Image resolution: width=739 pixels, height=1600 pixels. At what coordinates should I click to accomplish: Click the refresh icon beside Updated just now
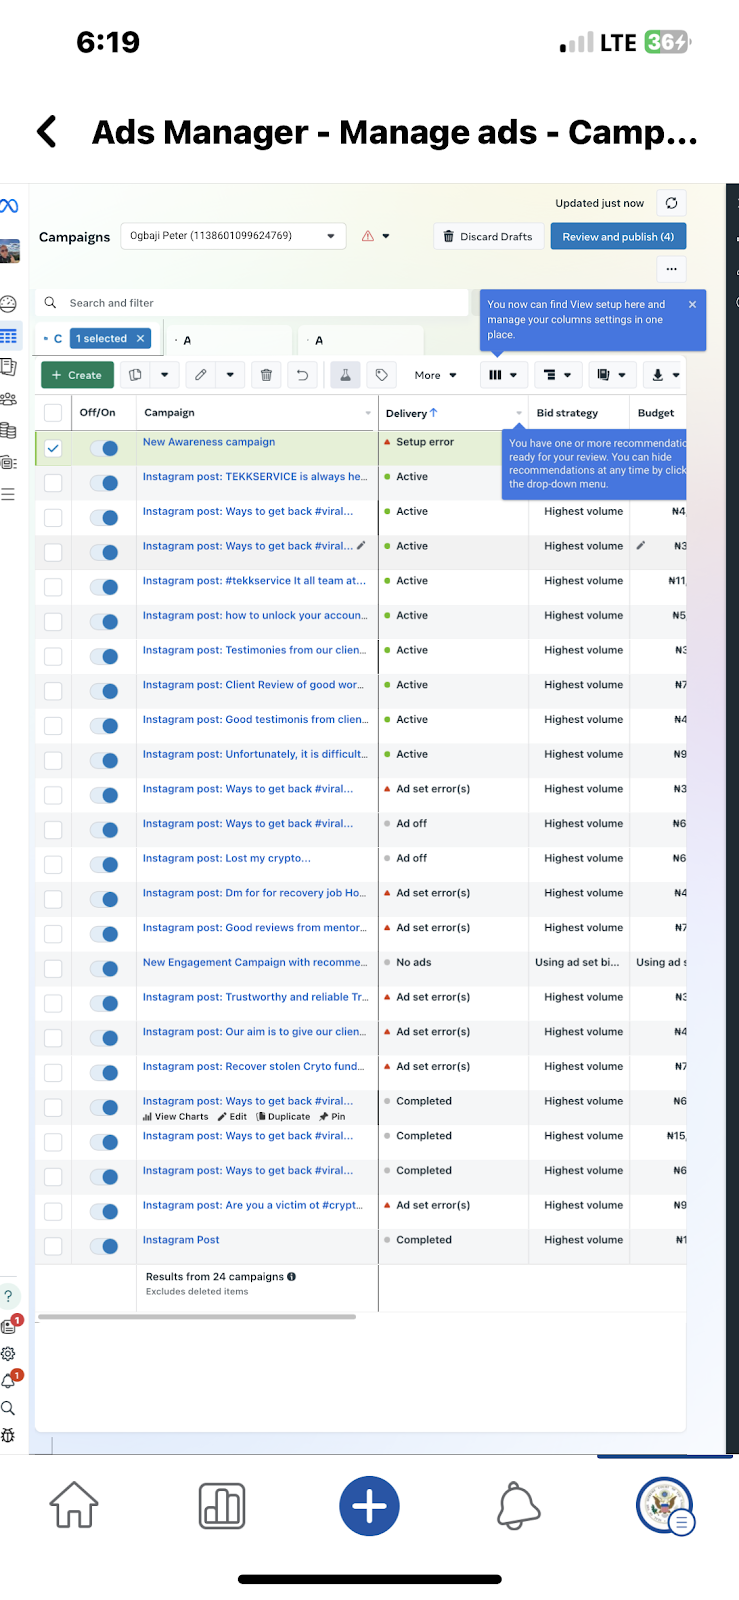tap(671, 203)
